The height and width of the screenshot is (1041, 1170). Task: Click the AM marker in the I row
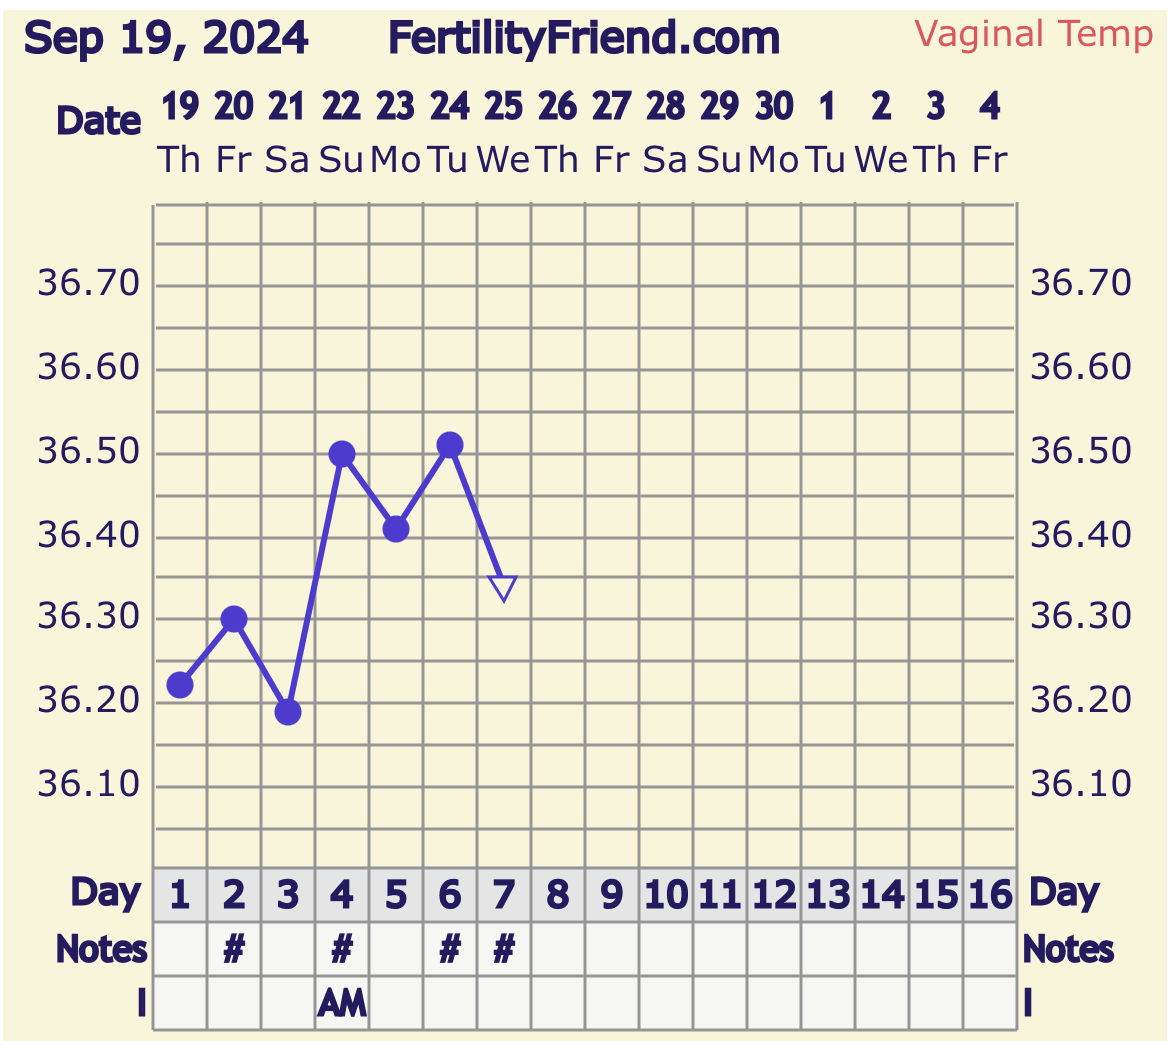(x=342, y=1003)
